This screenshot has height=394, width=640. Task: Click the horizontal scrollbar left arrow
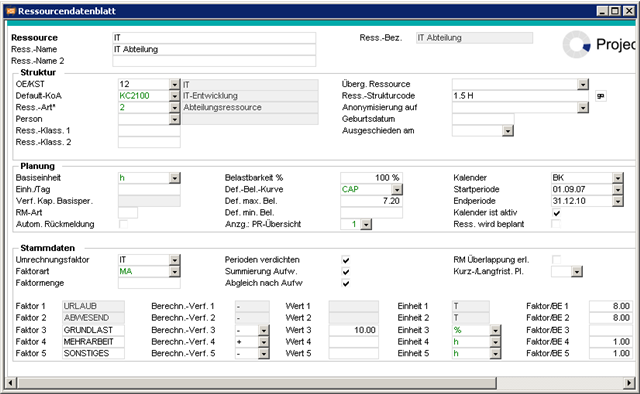11,383
